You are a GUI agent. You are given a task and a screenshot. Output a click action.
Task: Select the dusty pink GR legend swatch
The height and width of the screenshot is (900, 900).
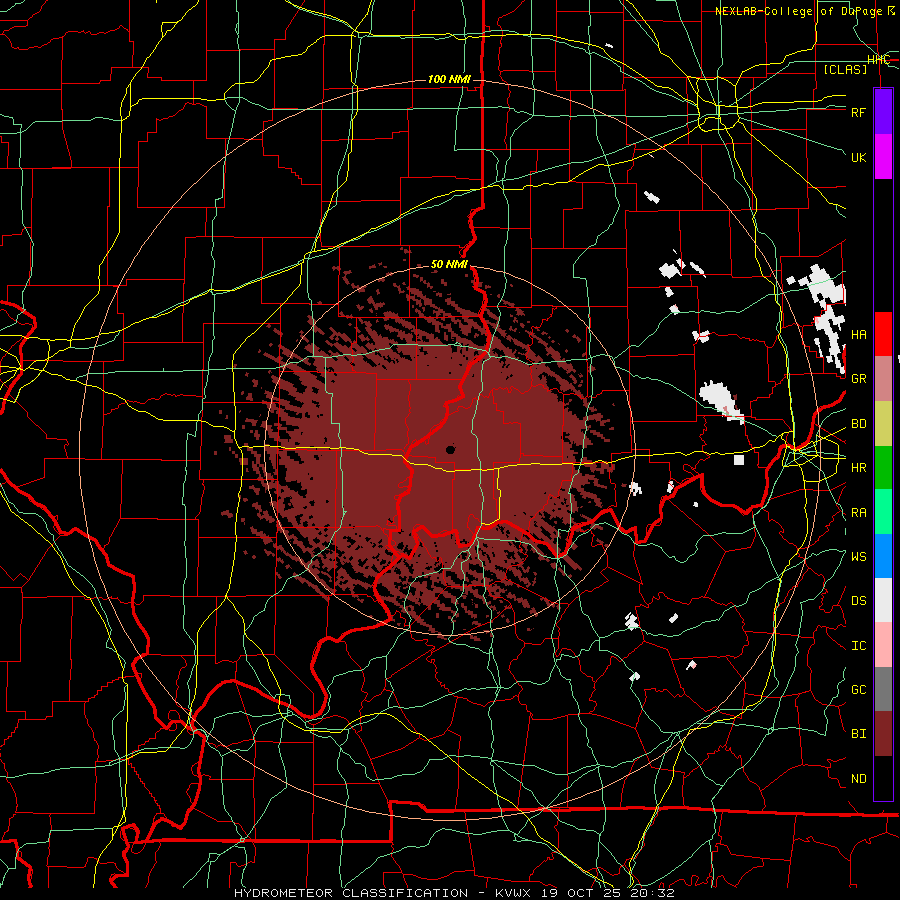(883, 379)
